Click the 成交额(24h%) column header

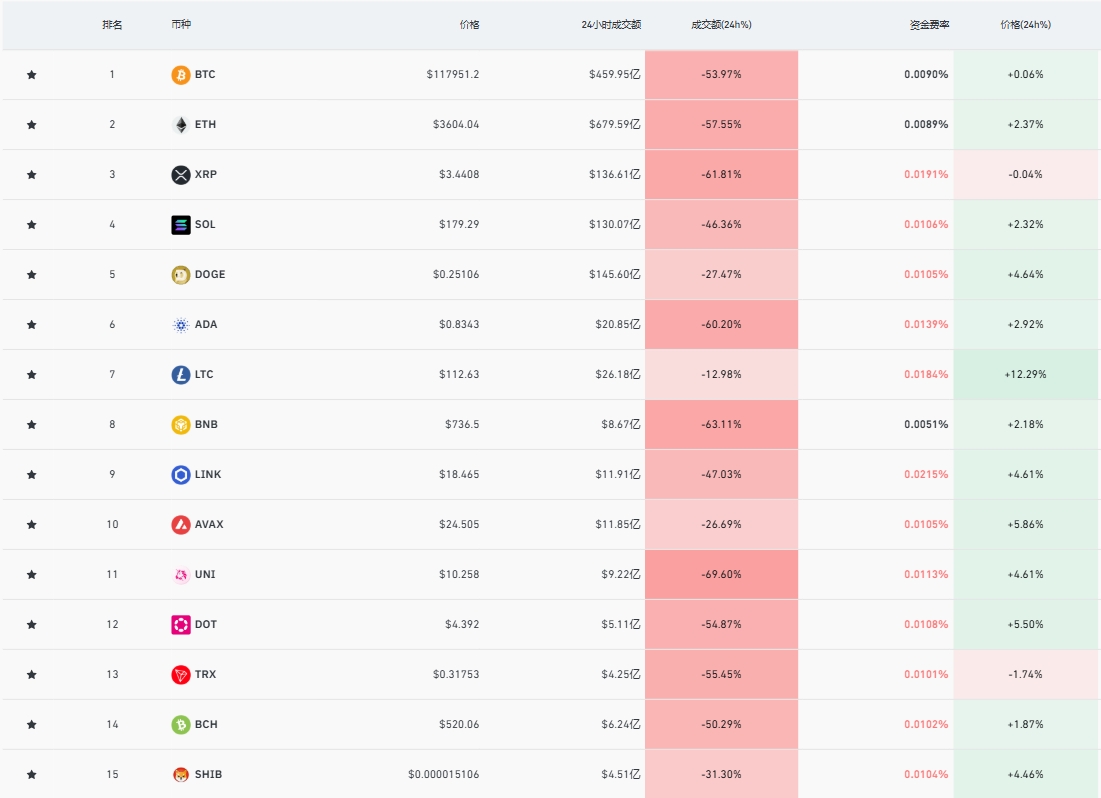tap(721, 25)
